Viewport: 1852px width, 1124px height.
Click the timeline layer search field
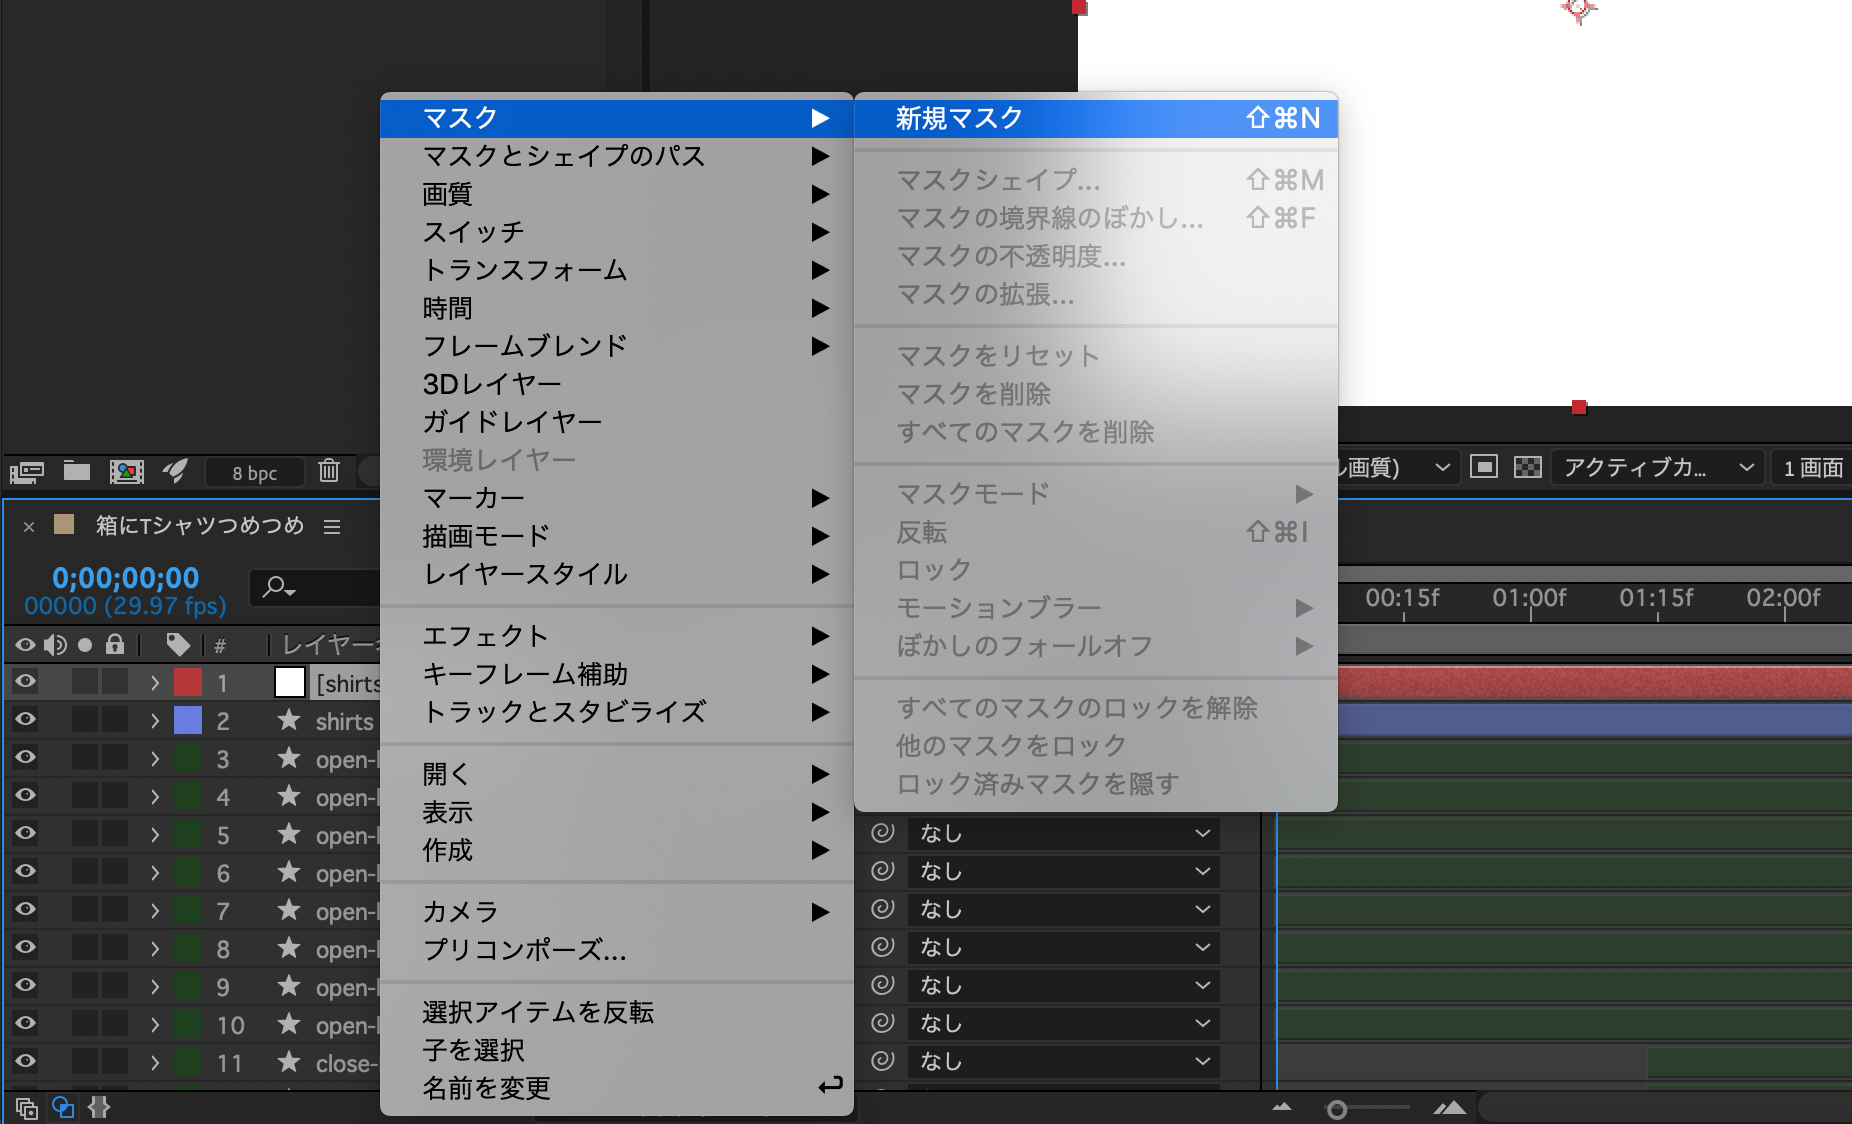pyautogui.click(x=314, y=587)
